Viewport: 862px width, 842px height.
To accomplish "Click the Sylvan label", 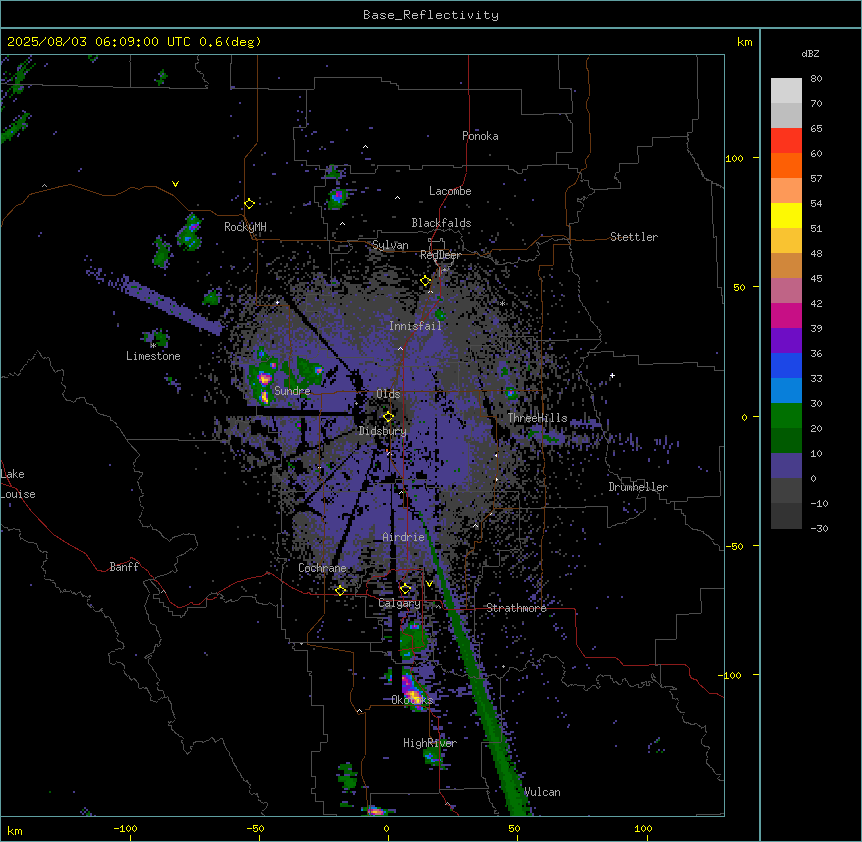I will point(390,245).
